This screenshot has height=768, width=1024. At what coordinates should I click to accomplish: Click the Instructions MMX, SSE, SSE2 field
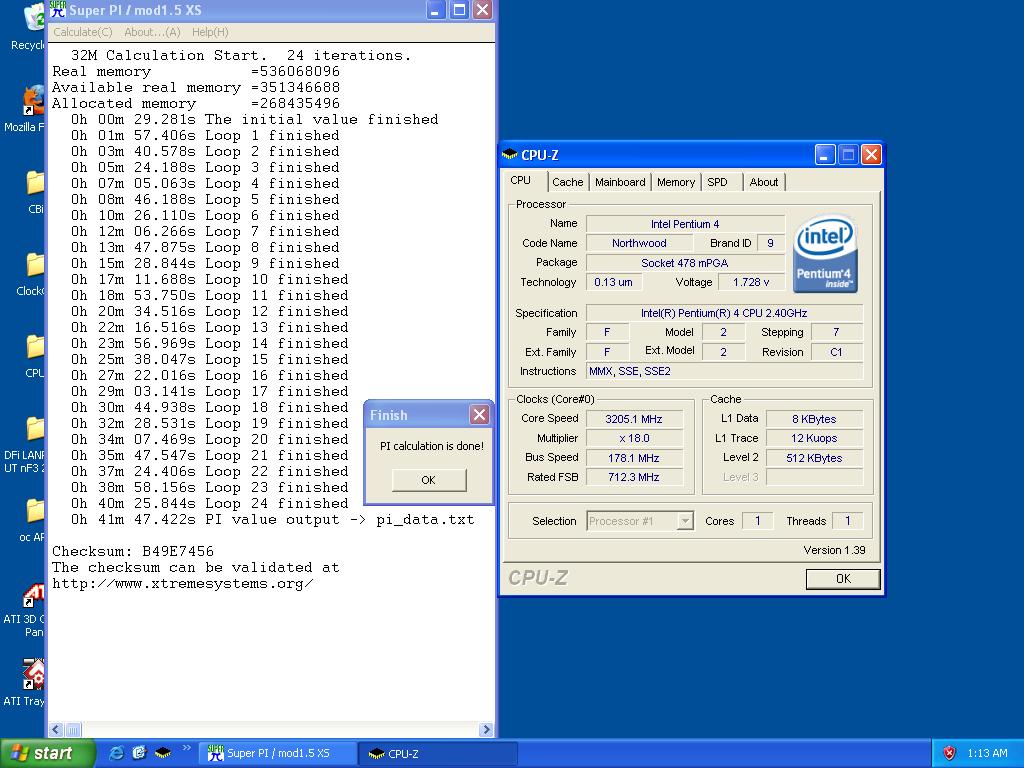coord(724,371)
